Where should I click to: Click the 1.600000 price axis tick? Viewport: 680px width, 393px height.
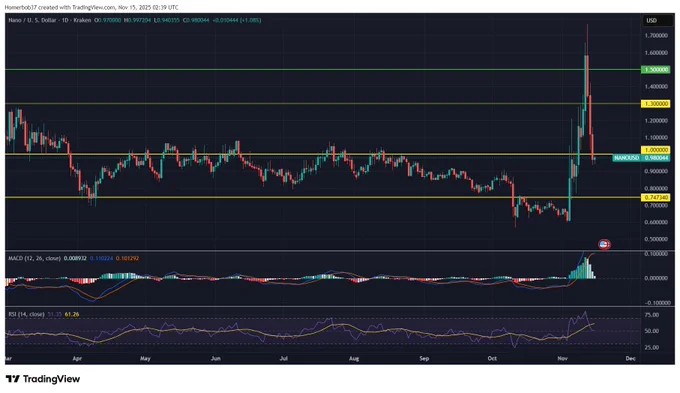[x=656, y=53]
